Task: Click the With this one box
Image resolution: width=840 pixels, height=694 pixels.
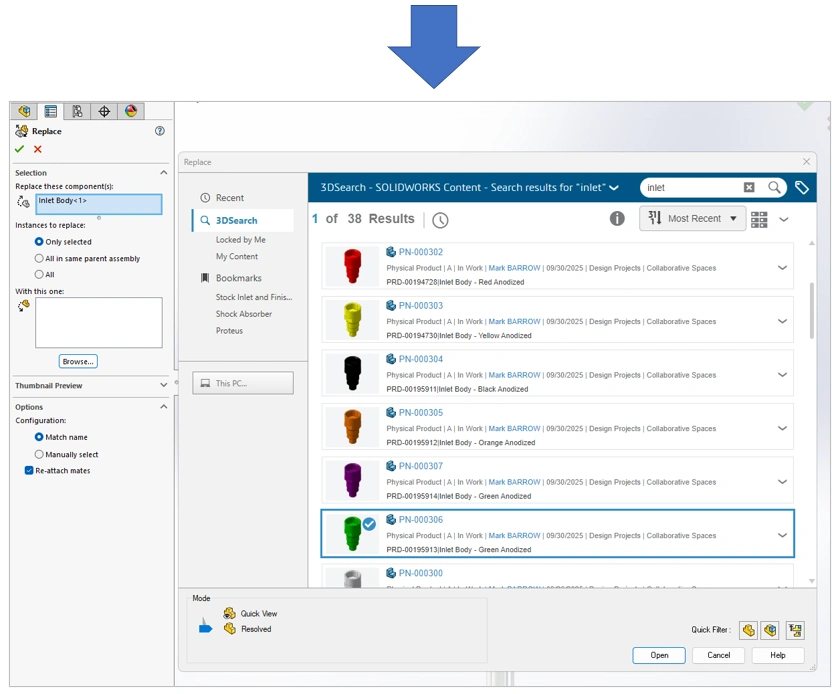Action: click(99, 323)
